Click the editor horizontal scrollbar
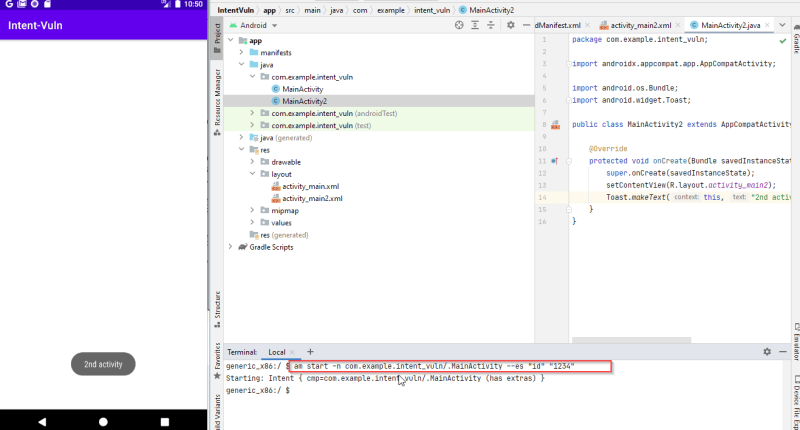Image resolution: width=800 pixels, height=430 pixels. (x=632, y=340)
